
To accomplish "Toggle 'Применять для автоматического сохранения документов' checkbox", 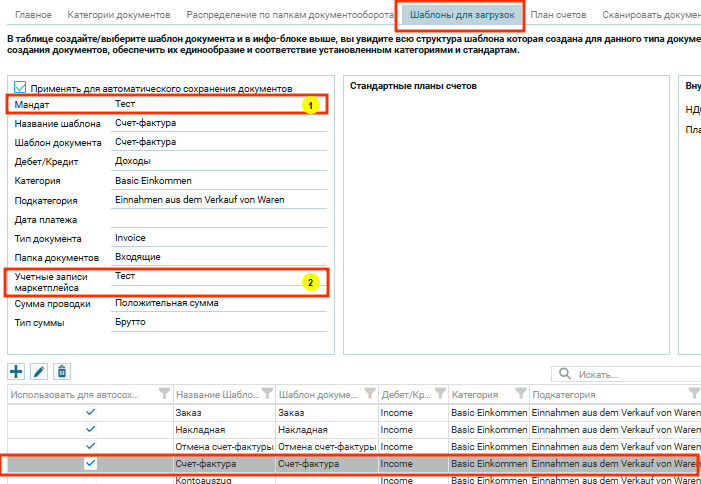I will coord(22,88).
